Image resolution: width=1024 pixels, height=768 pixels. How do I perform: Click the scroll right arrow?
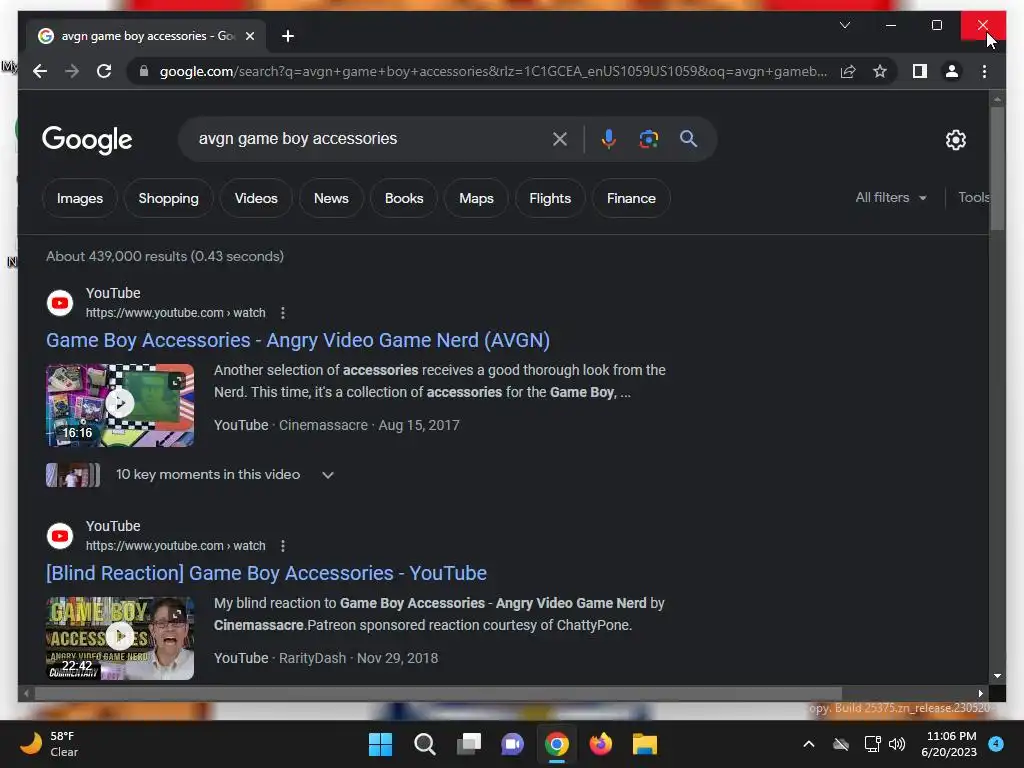[x=980, y=694]
